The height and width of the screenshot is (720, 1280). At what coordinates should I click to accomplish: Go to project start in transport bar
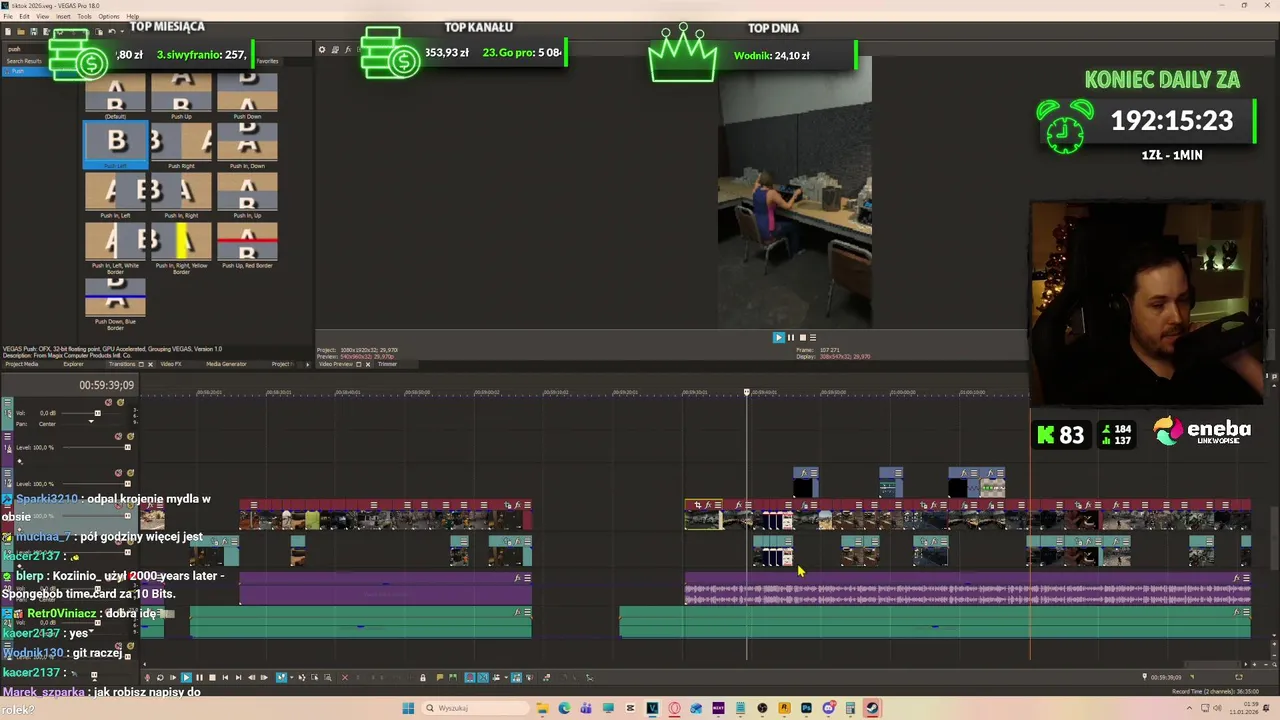point(225,677)
